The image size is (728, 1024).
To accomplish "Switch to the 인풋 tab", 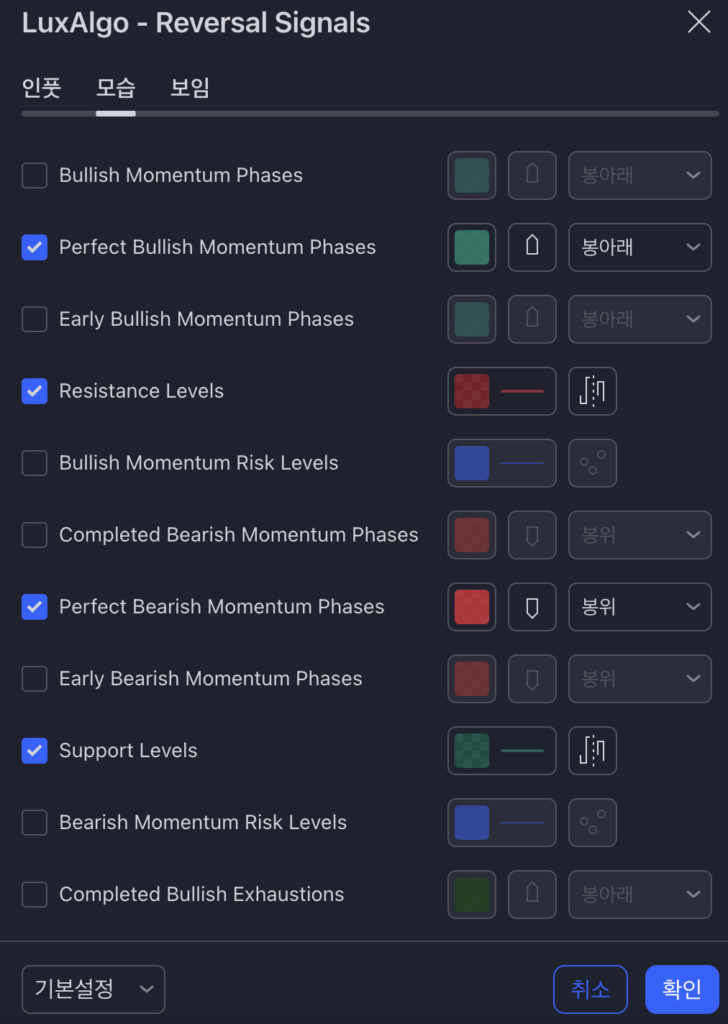I will (41, 88).
